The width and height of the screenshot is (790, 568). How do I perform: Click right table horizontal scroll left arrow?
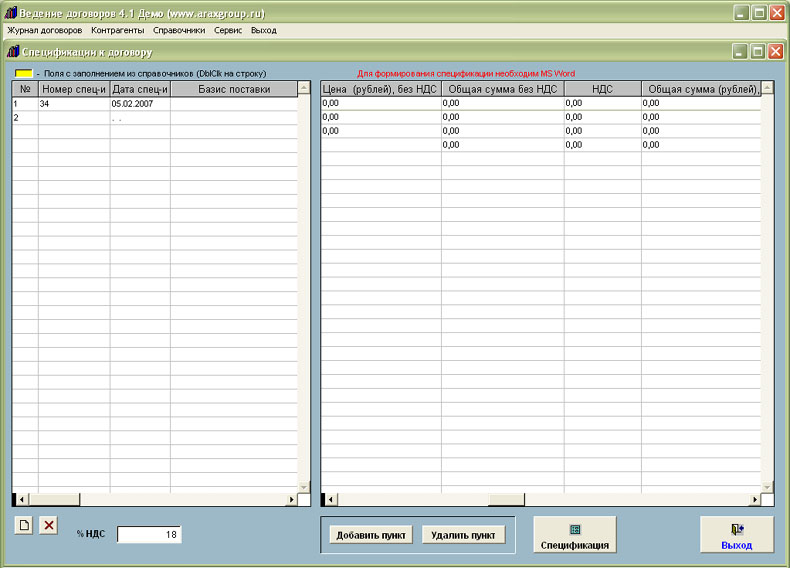pos(331,499)
